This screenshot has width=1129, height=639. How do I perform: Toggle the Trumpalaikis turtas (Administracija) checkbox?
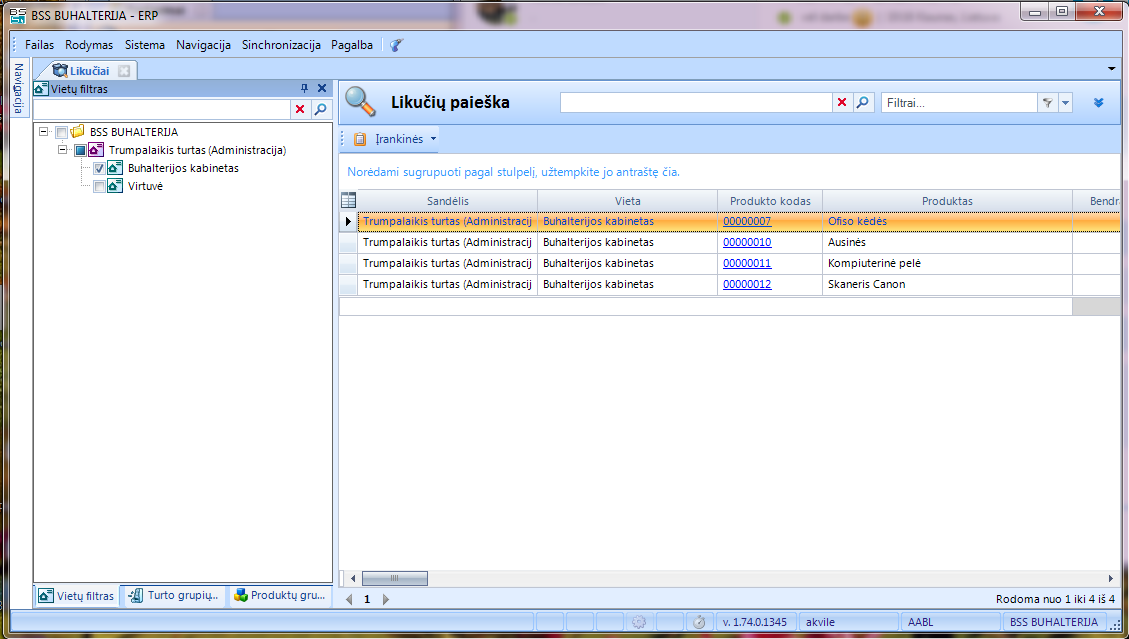81,151
